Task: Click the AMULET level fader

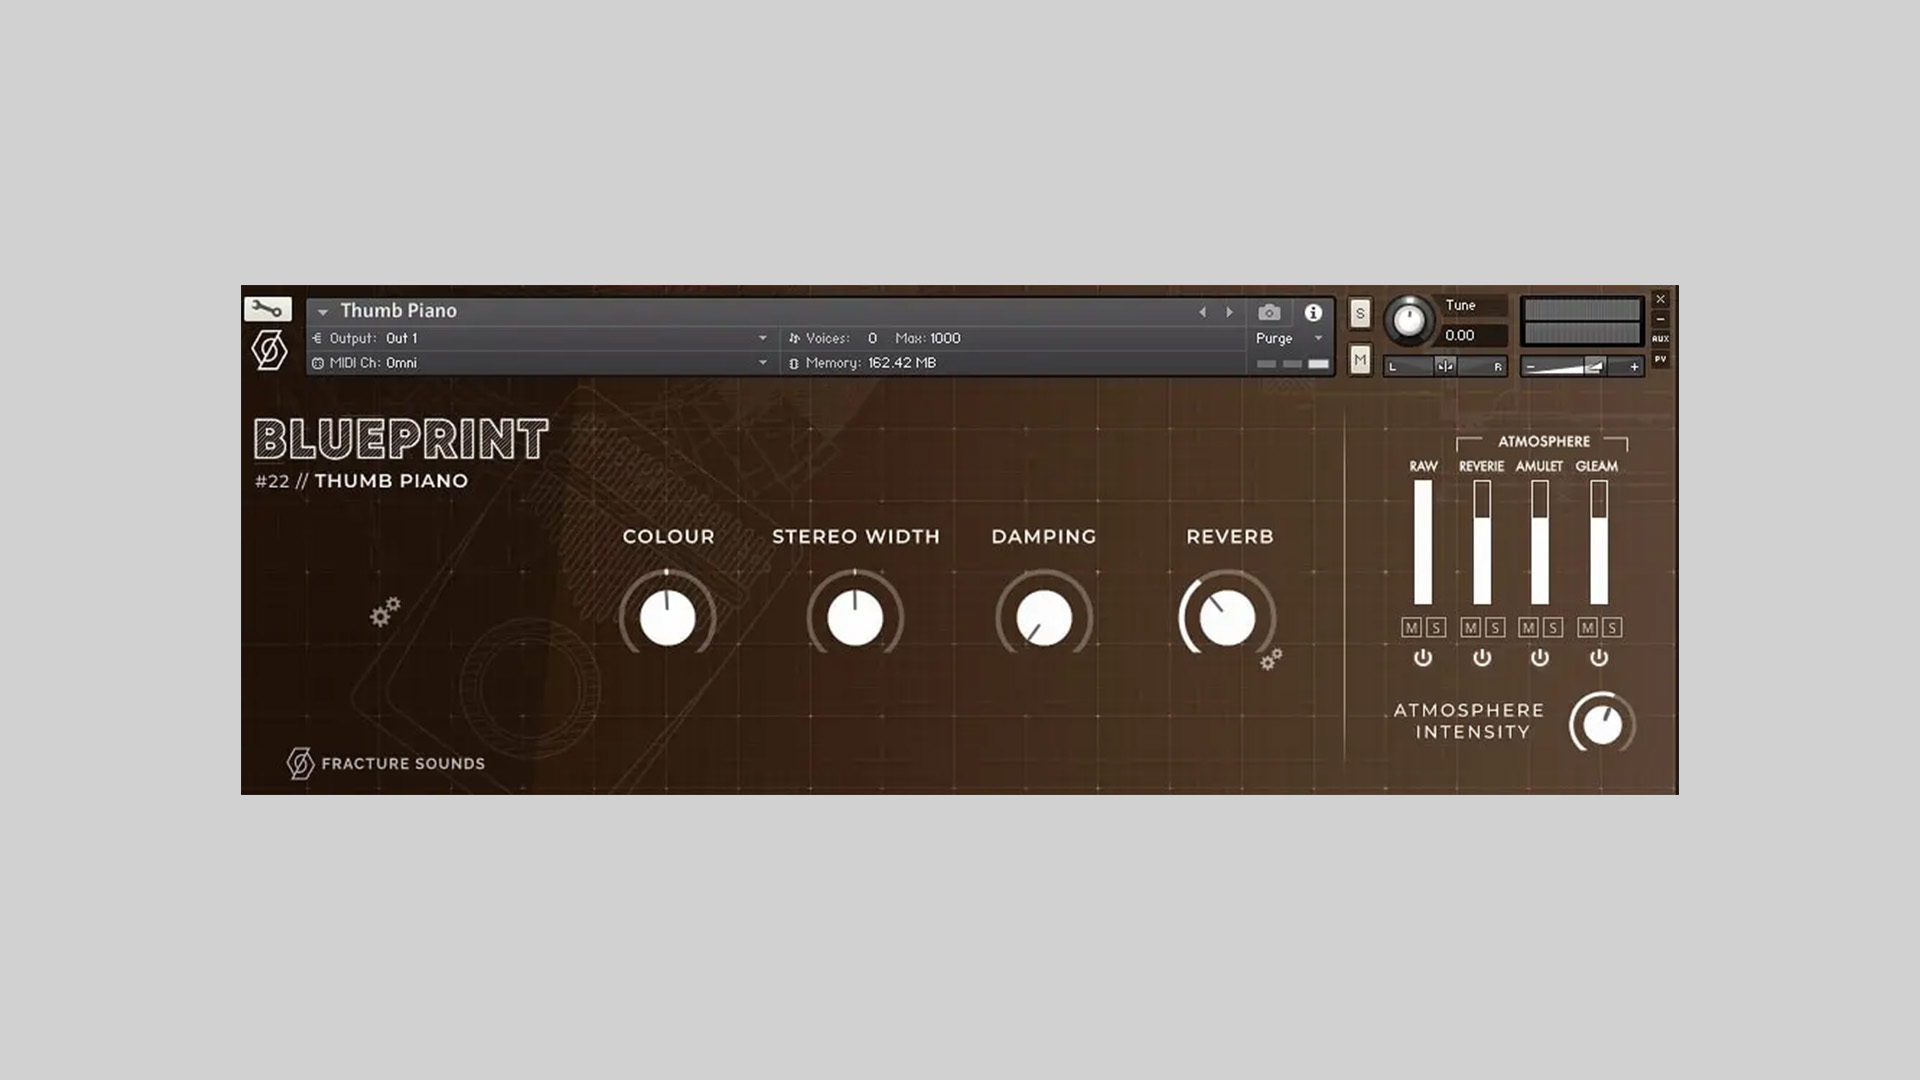Action: click(x=1540, y=542)
